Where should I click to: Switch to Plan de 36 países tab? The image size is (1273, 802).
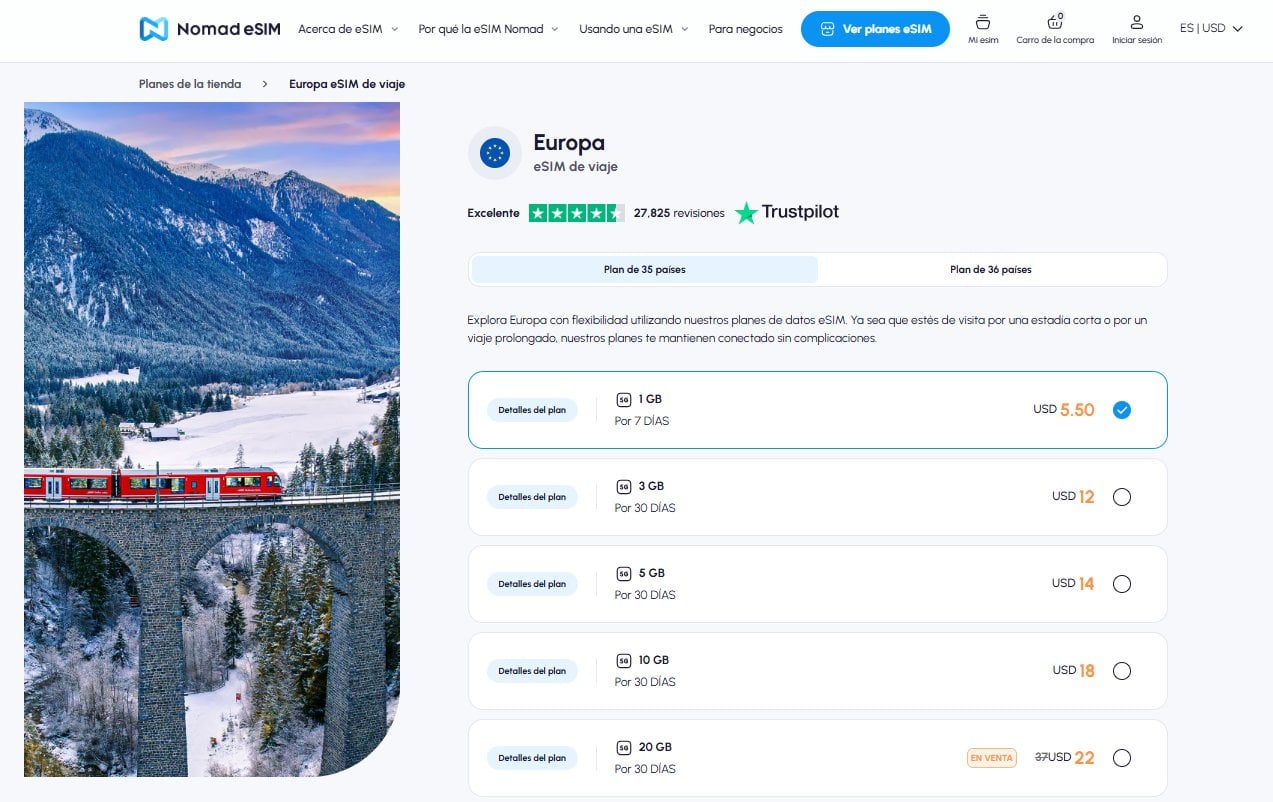(x=990, y=270)
